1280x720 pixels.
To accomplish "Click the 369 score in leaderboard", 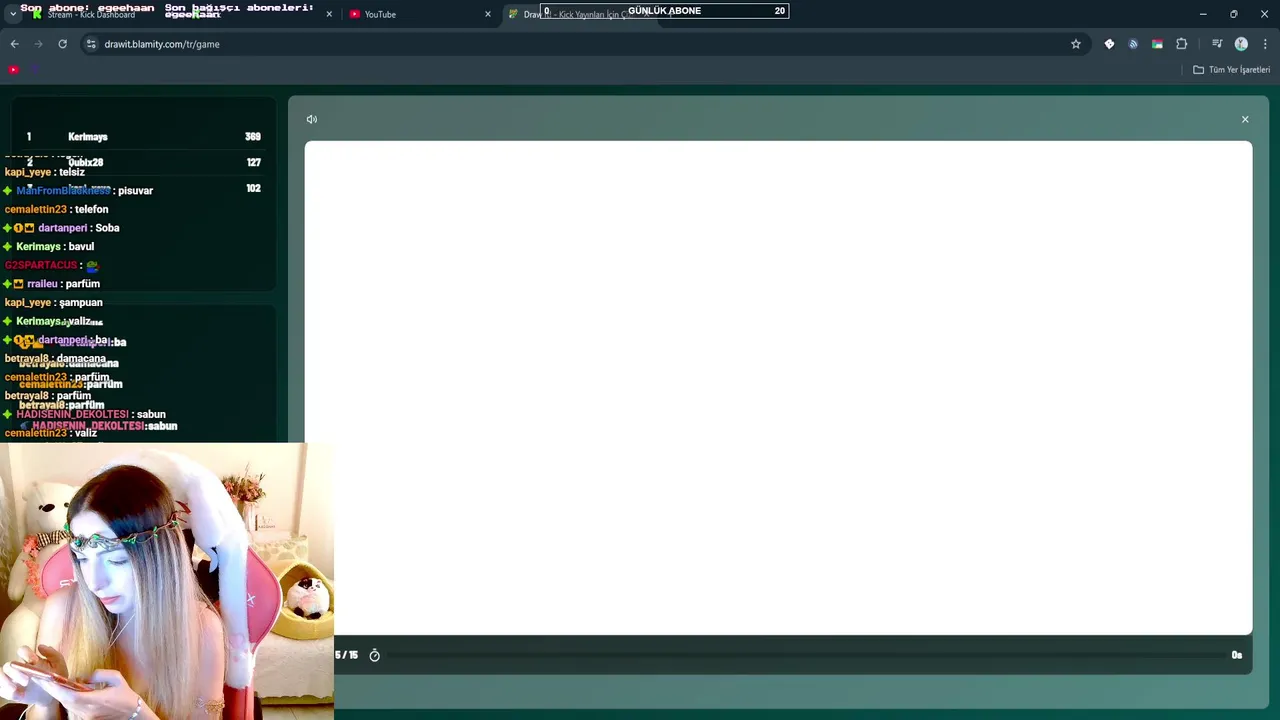I will coord(253,137).
